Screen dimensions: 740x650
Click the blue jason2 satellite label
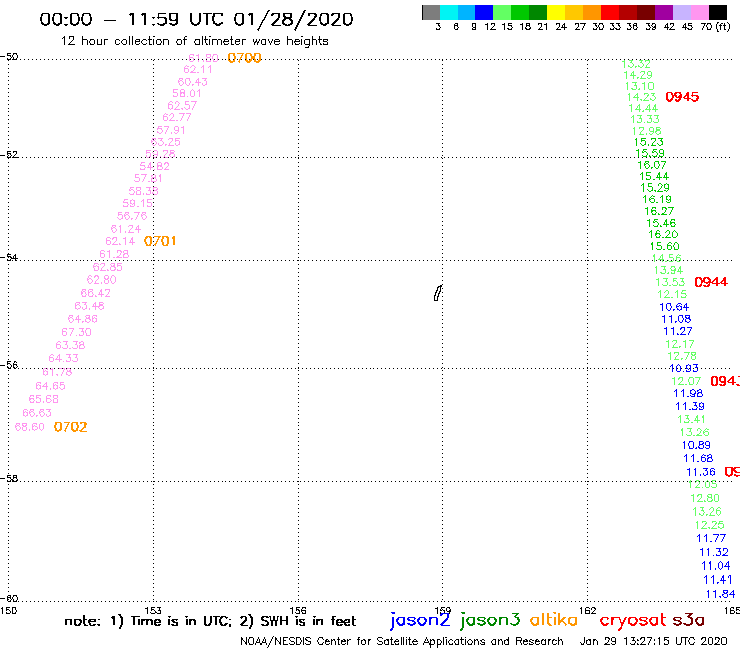(x=420, y=620)
